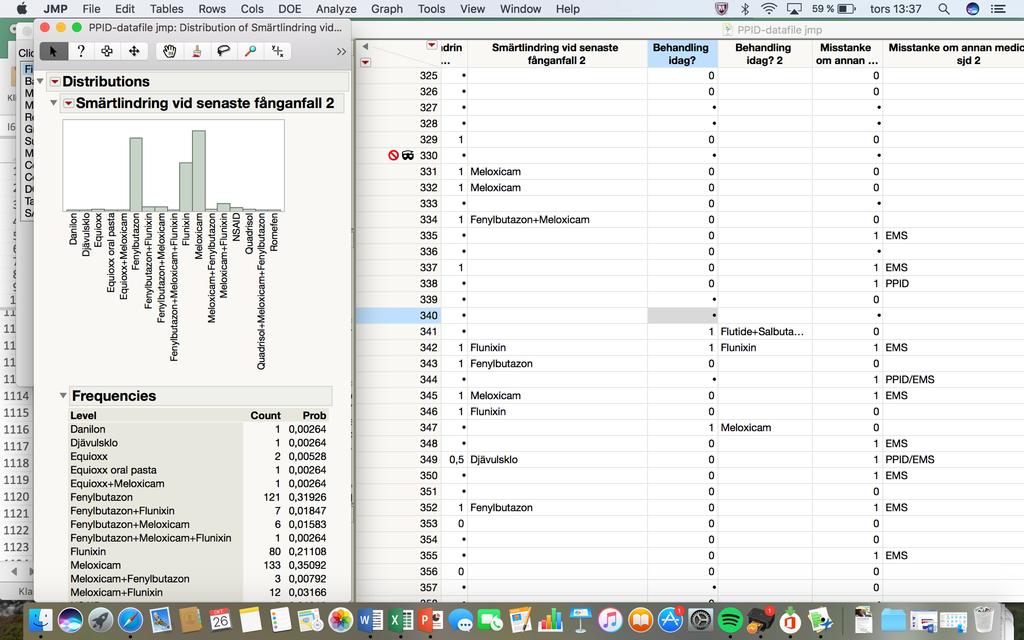
Task: Select the 'Behandling idag?' column header
Action: point(682,54)
